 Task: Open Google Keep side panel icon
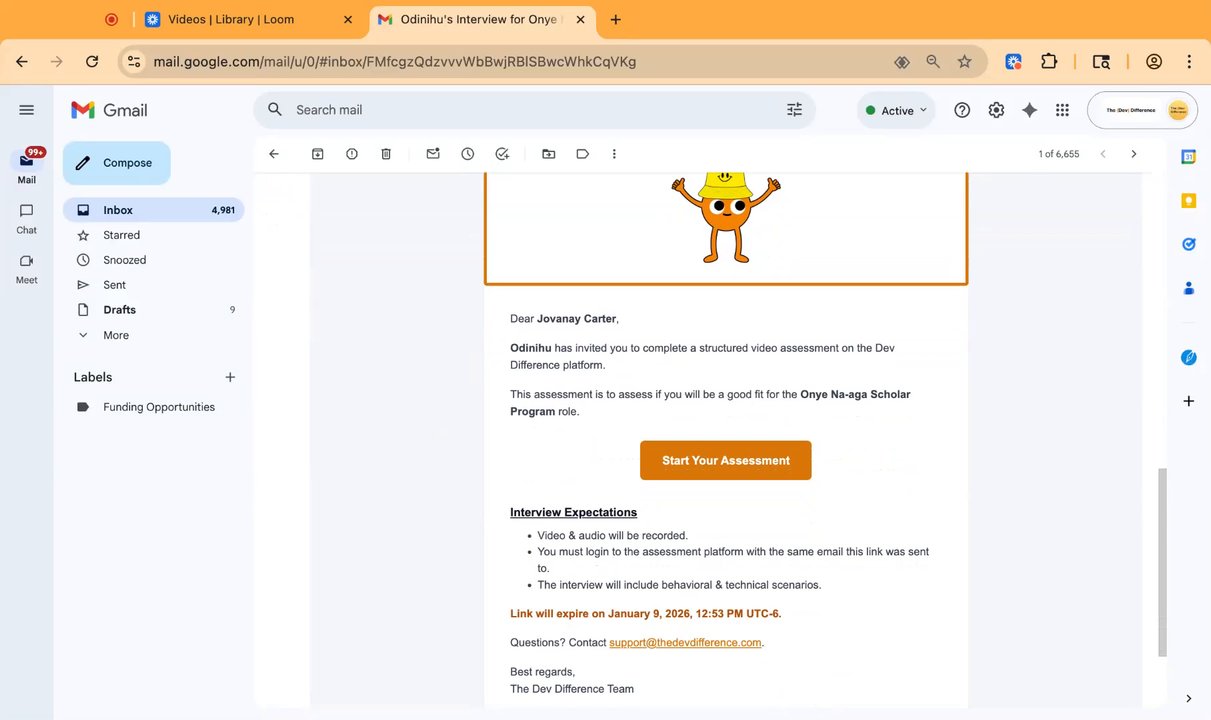pos(1189,200)
